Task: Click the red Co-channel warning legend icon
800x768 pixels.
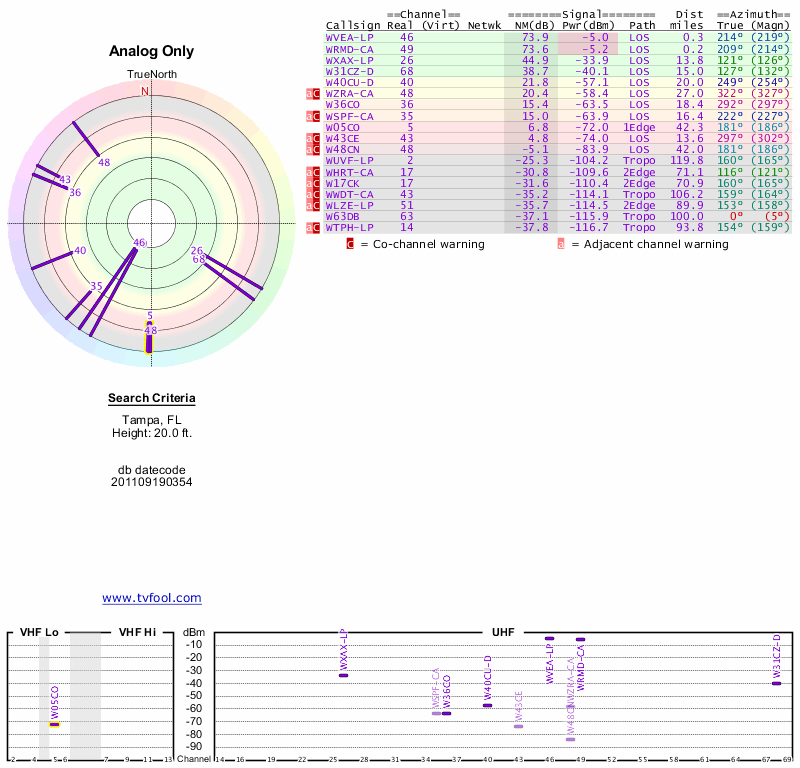Action: (x=350, y=243)
